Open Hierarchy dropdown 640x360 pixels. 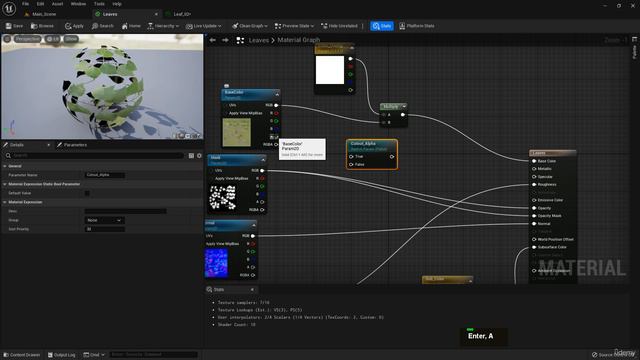tap(163, 26)
